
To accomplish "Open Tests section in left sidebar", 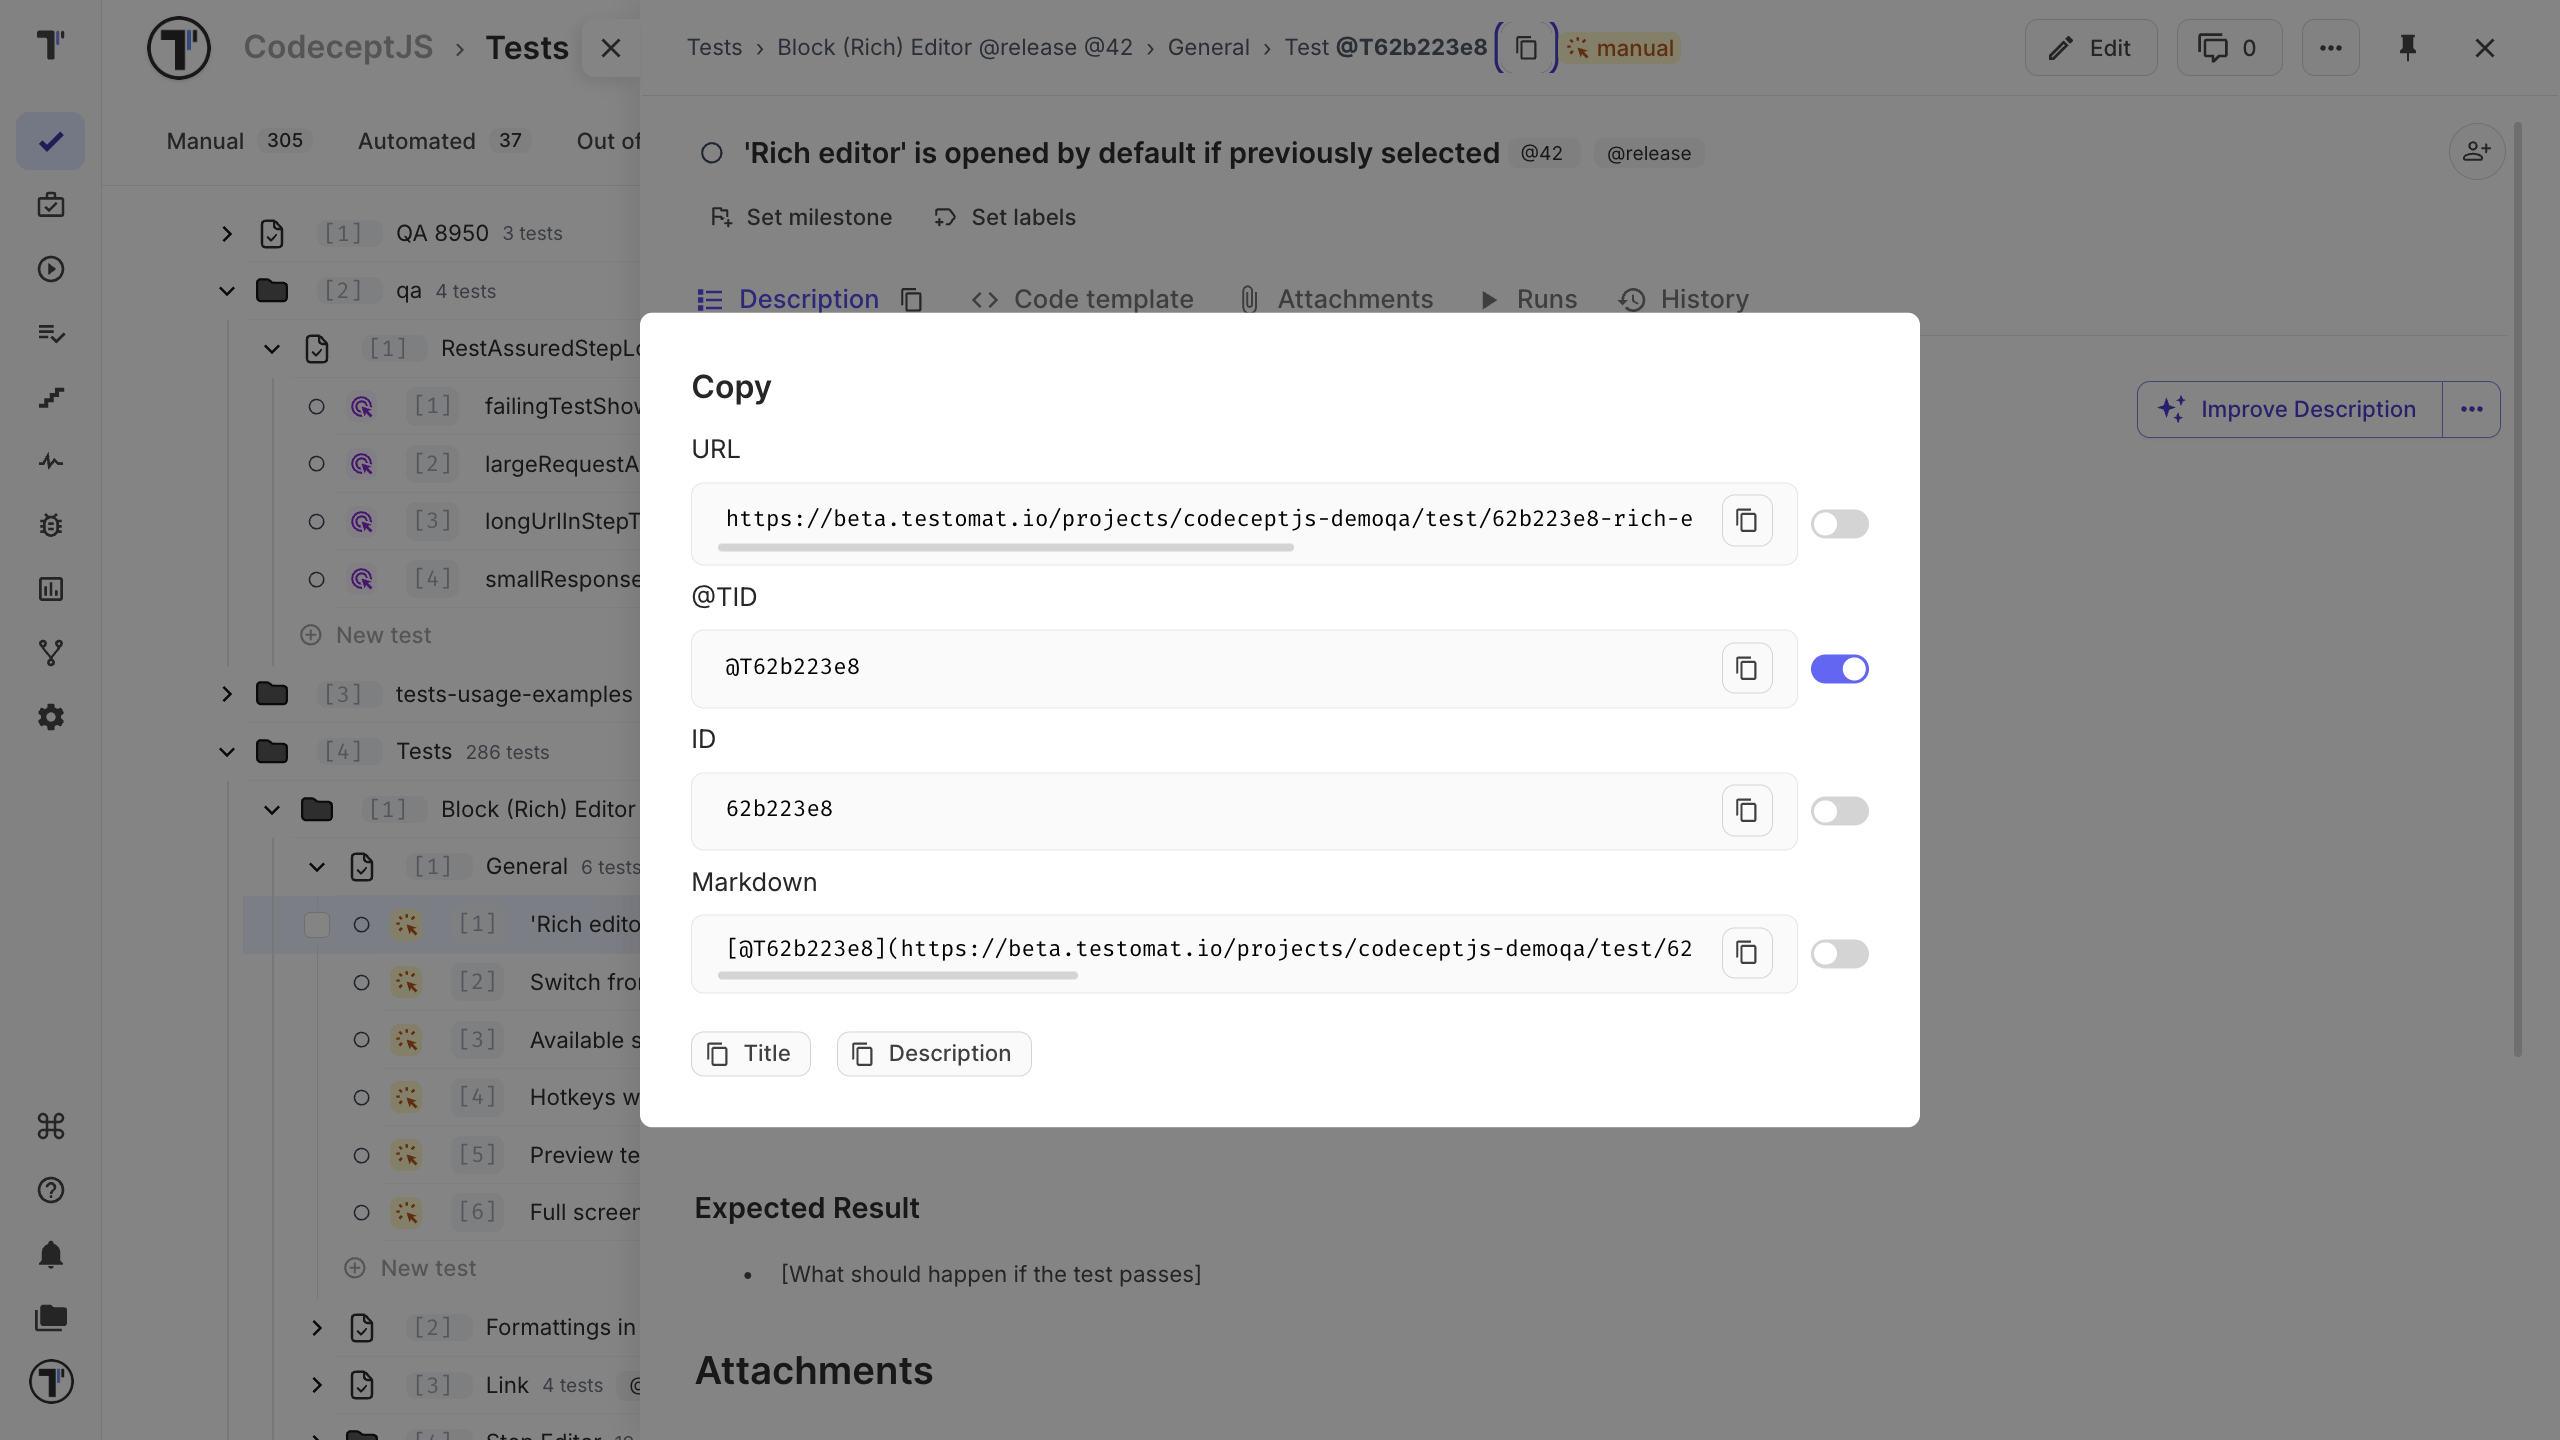I will click(x=51, y=141).
